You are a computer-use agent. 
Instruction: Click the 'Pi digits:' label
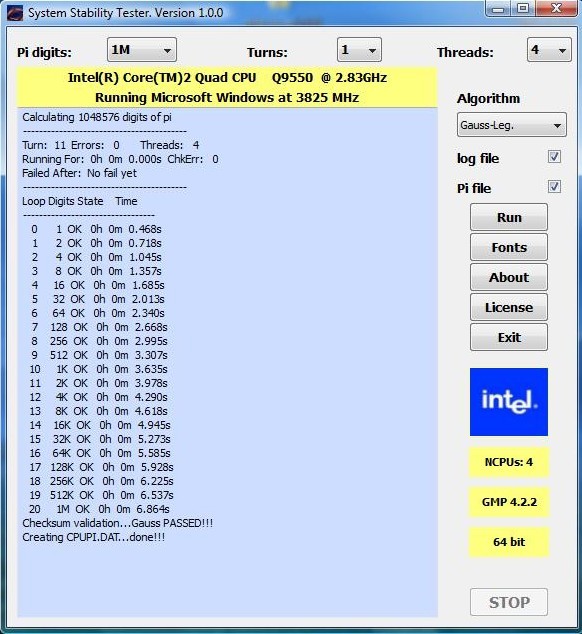[44, 53]
